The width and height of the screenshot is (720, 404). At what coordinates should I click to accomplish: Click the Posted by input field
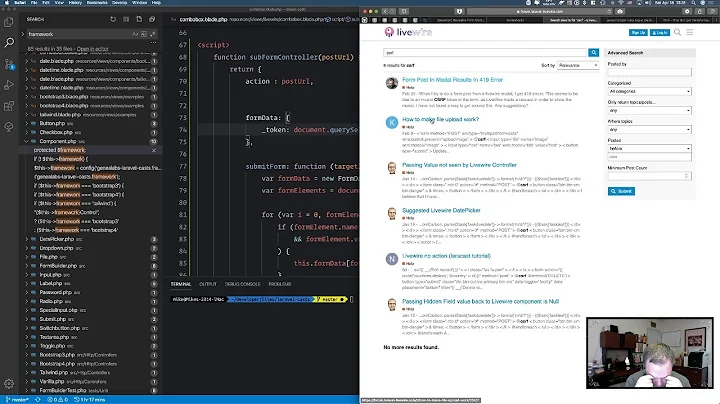click(649, 72)
